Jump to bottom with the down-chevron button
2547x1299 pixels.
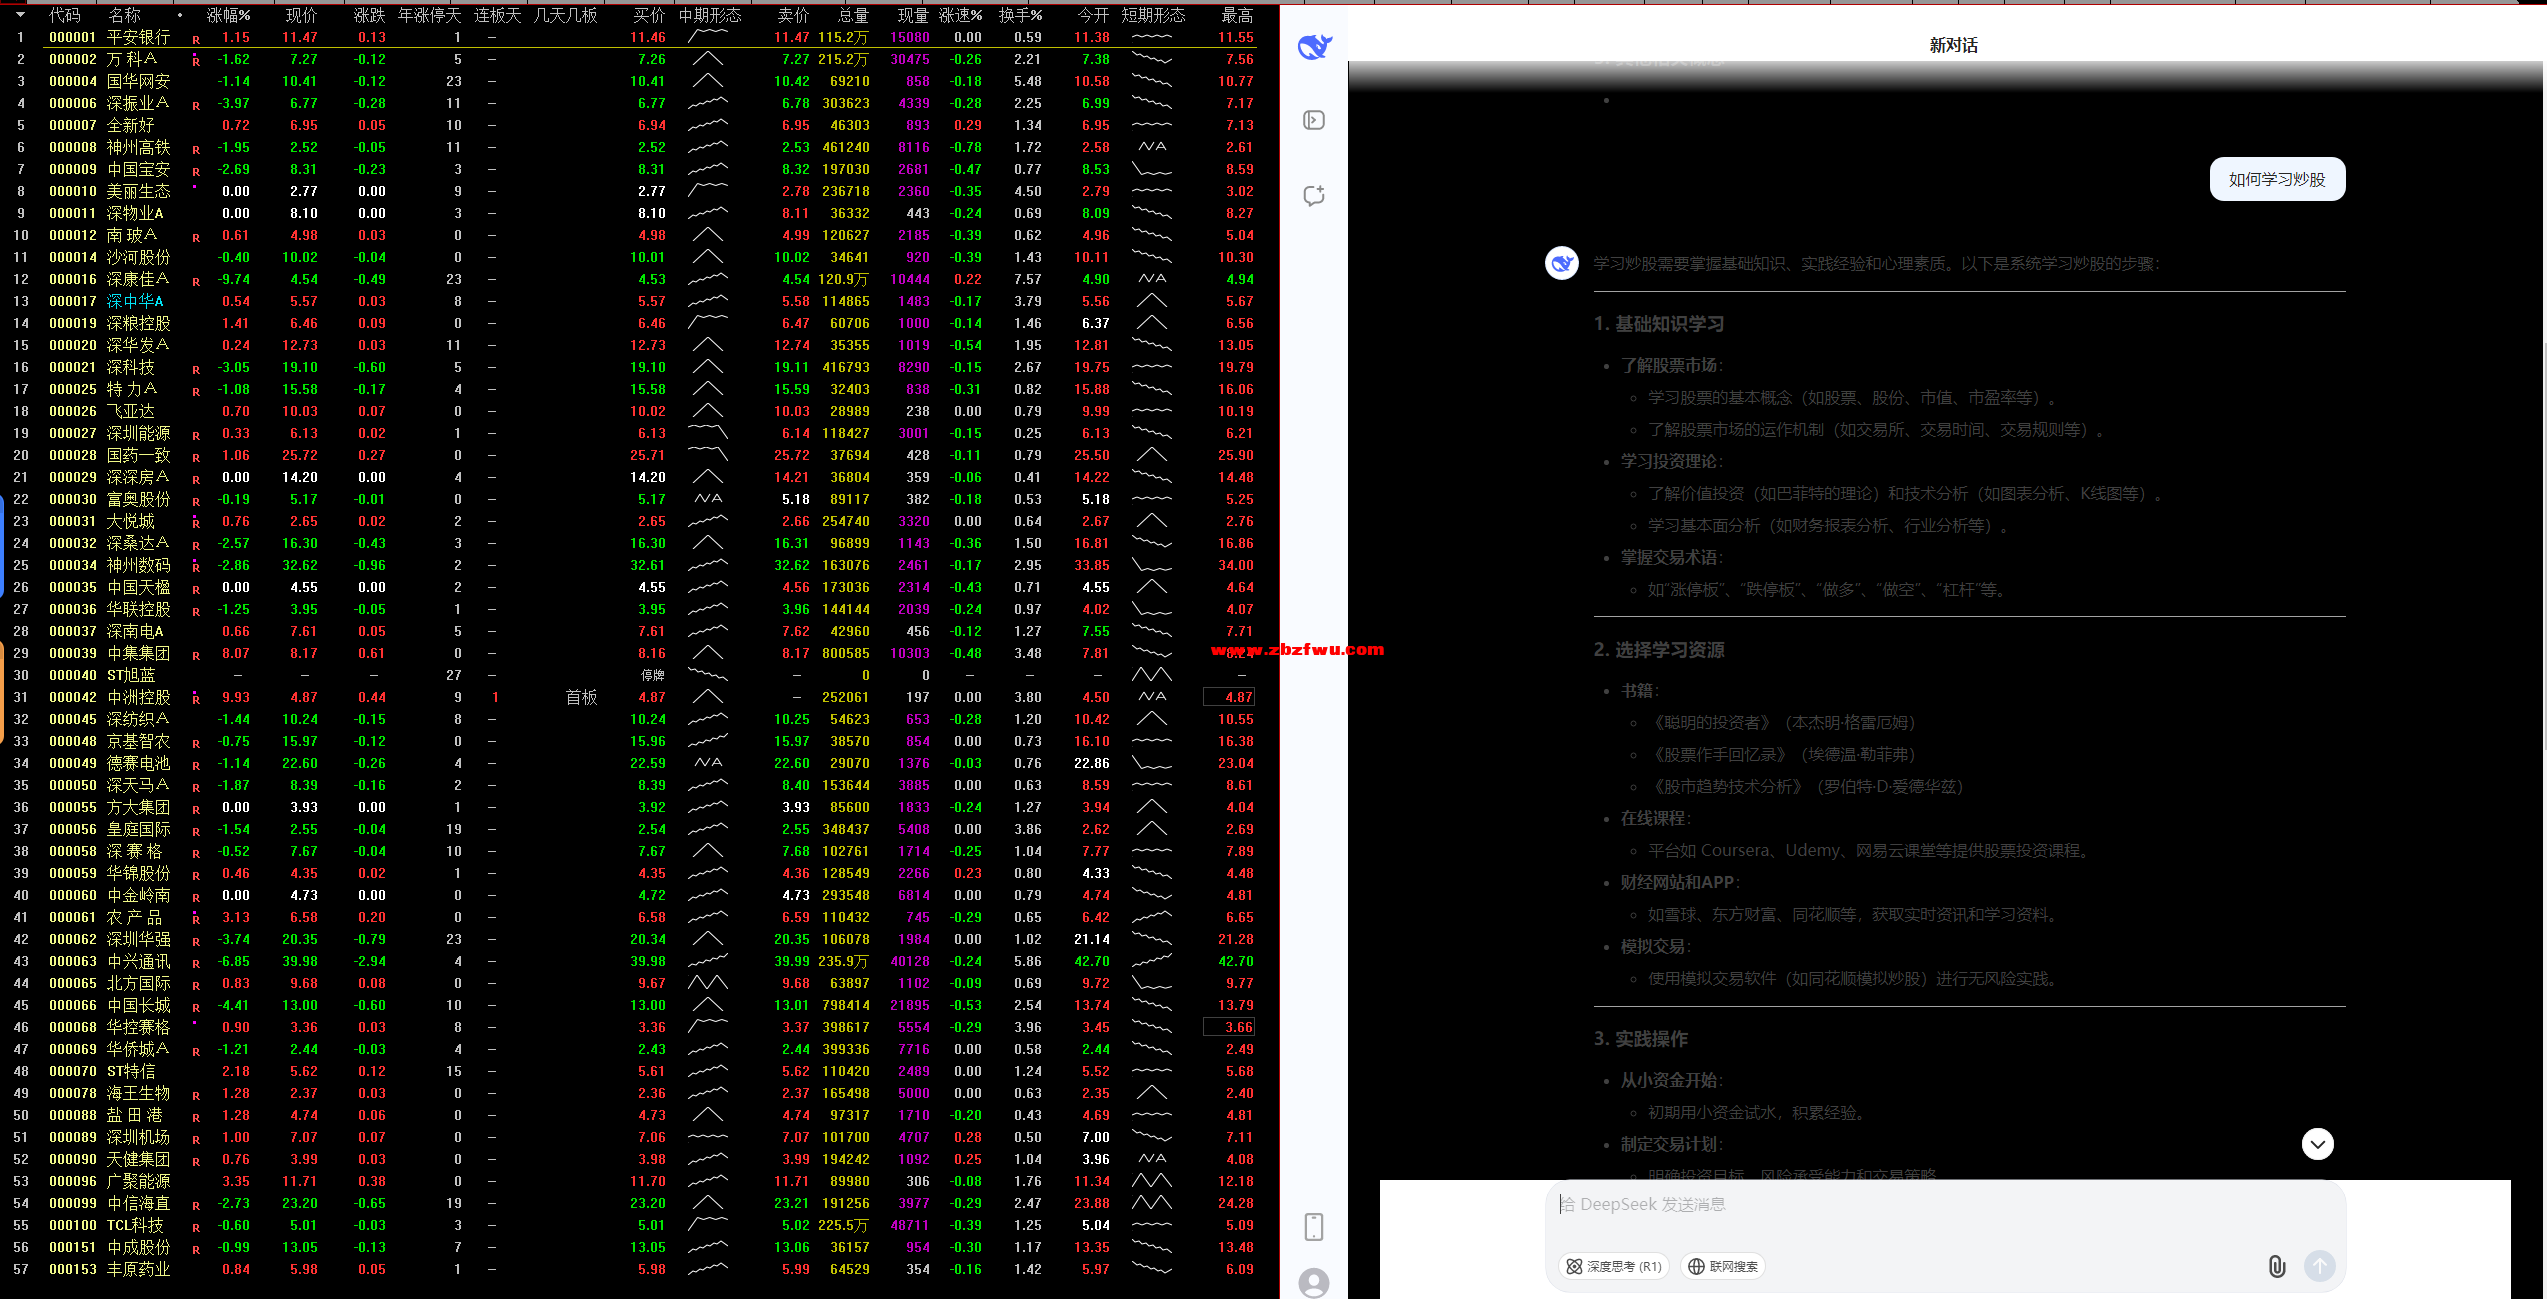[x=2318, y=1144]
